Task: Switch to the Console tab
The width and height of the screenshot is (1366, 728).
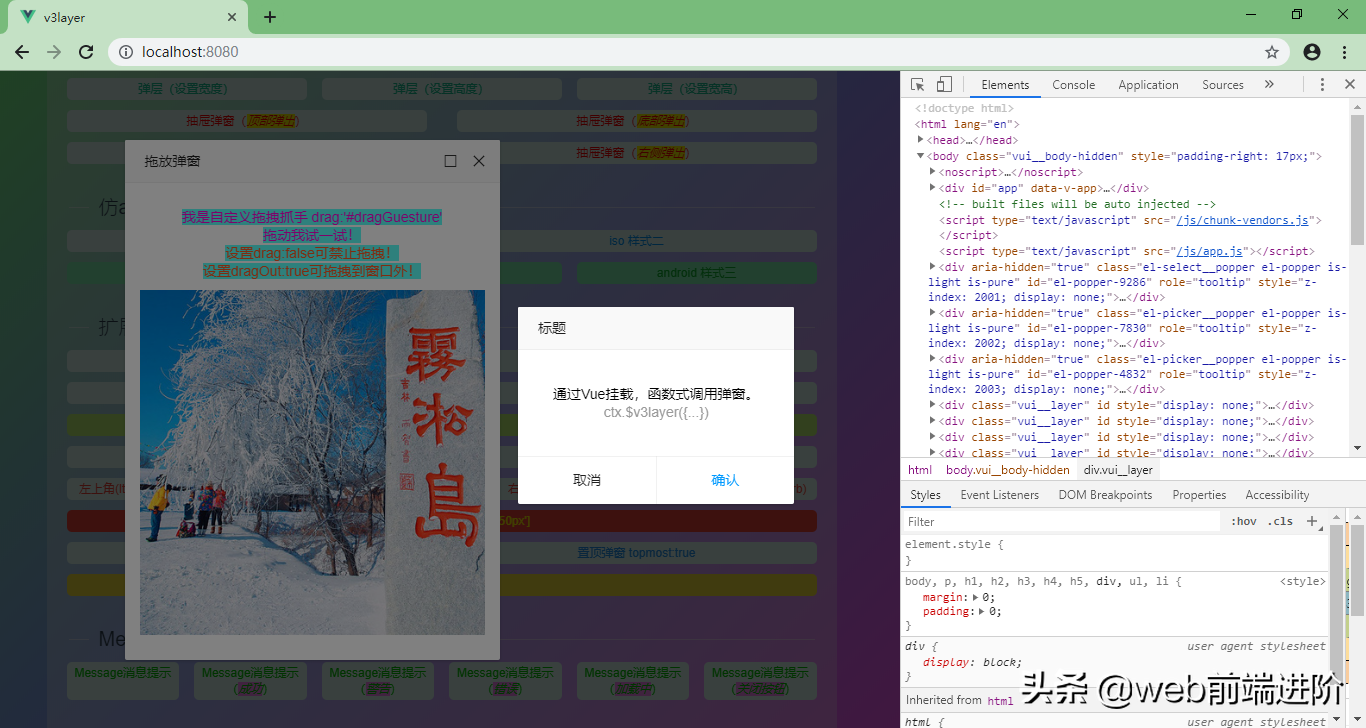Action: point(1074,85)
